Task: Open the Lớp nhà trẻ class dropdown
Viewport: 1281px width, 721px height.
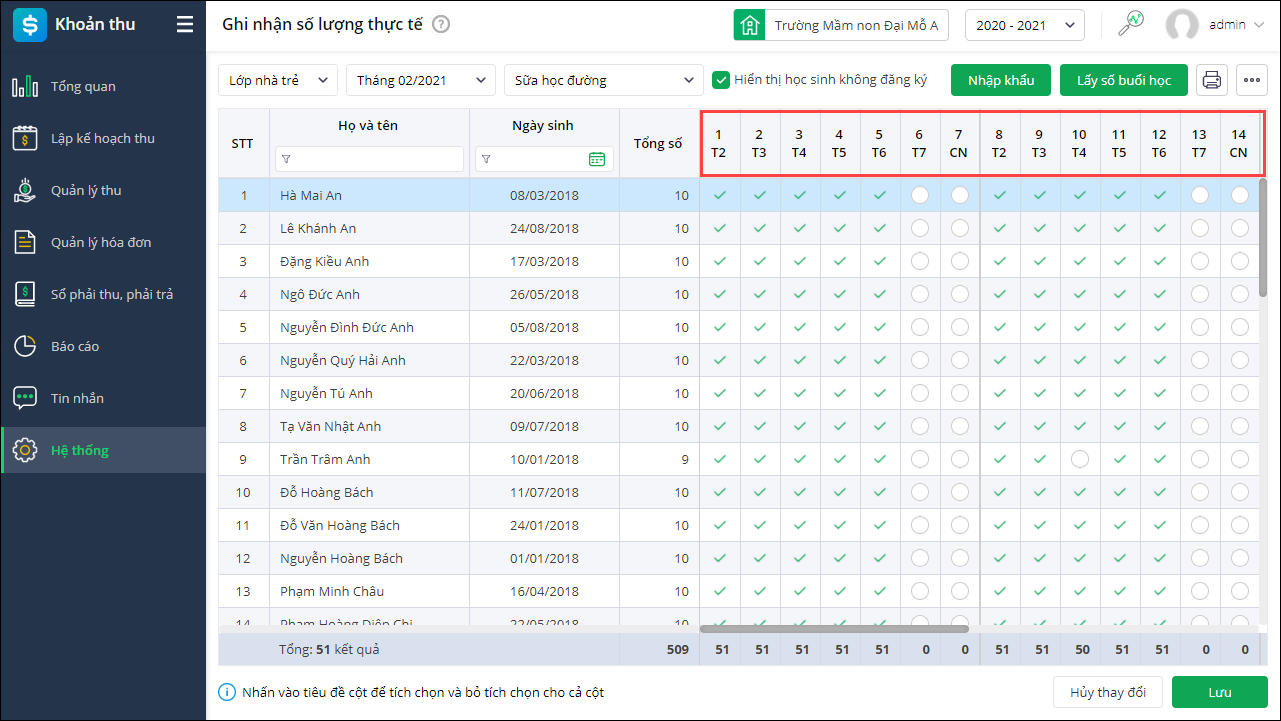Action: coord(277,80)
